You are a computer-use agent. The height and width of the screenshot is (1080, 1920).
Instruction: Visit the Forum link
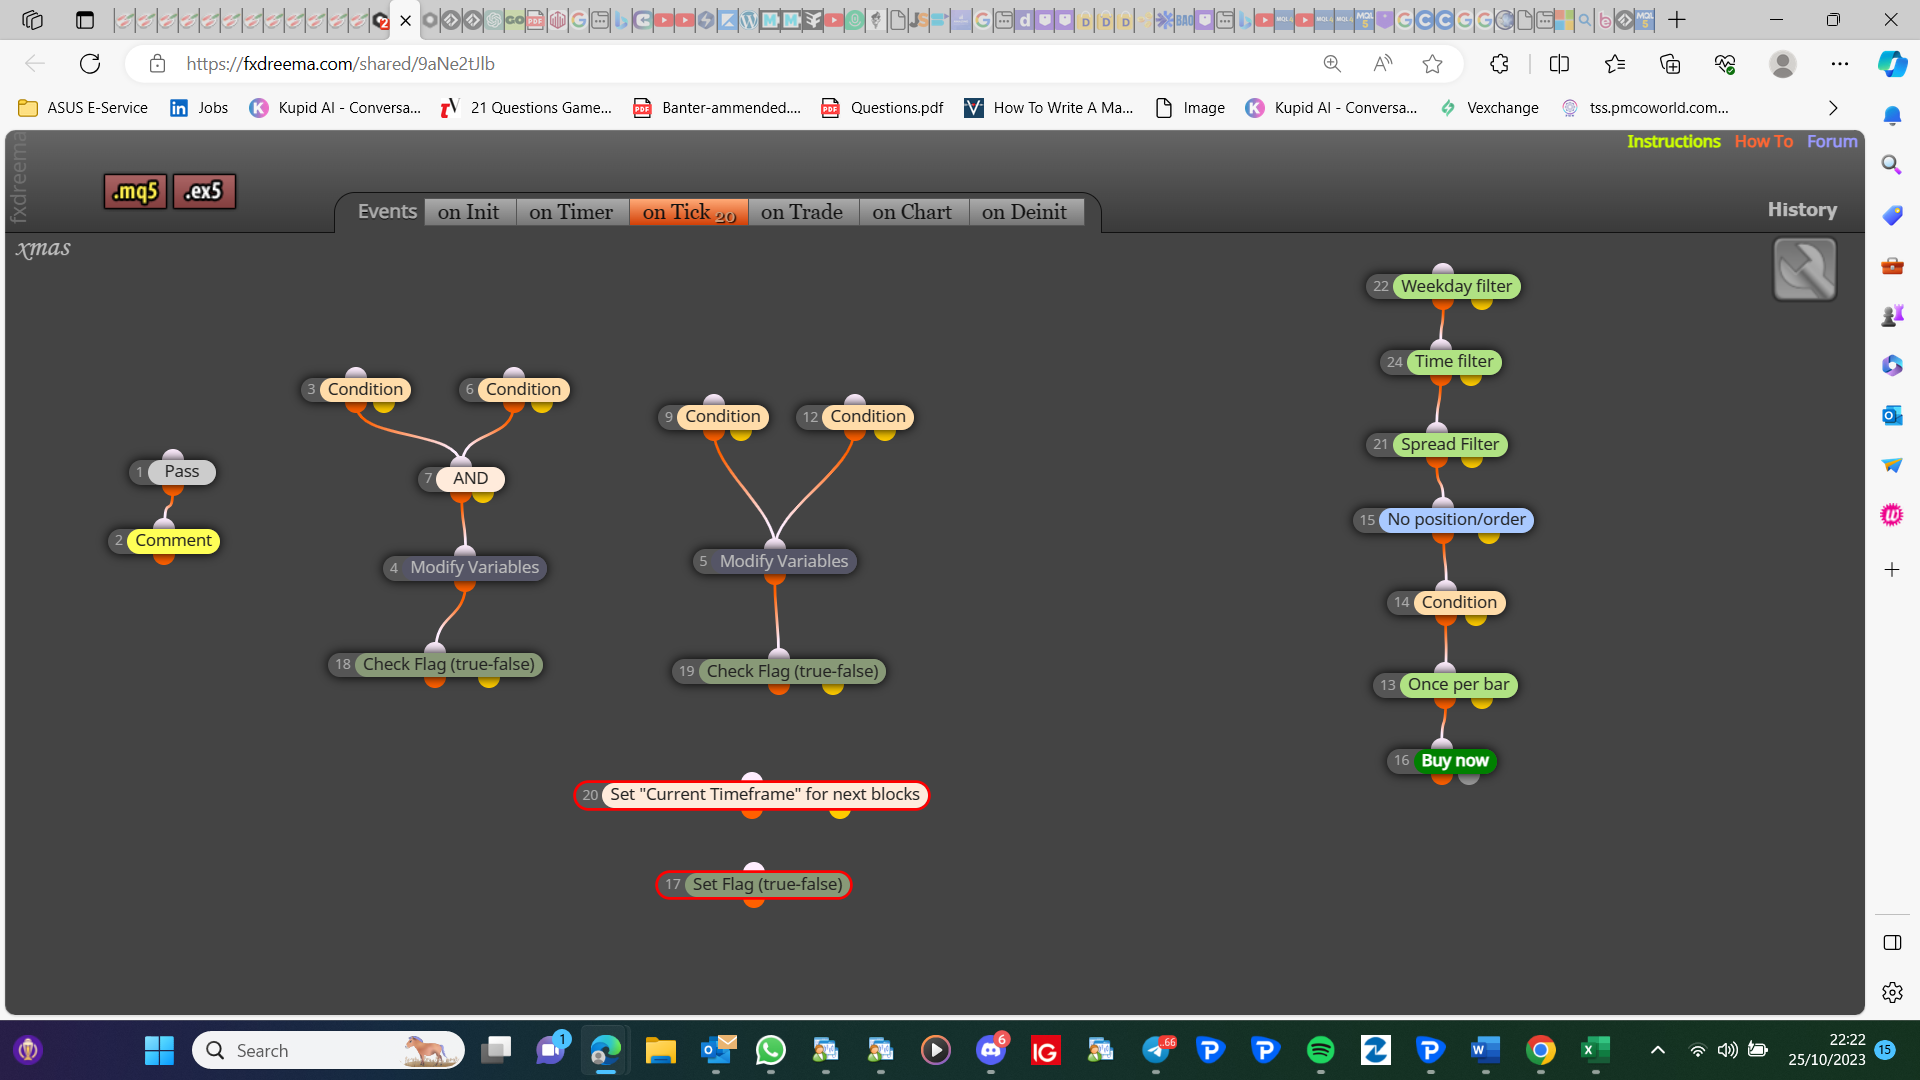coord(1832,142)
